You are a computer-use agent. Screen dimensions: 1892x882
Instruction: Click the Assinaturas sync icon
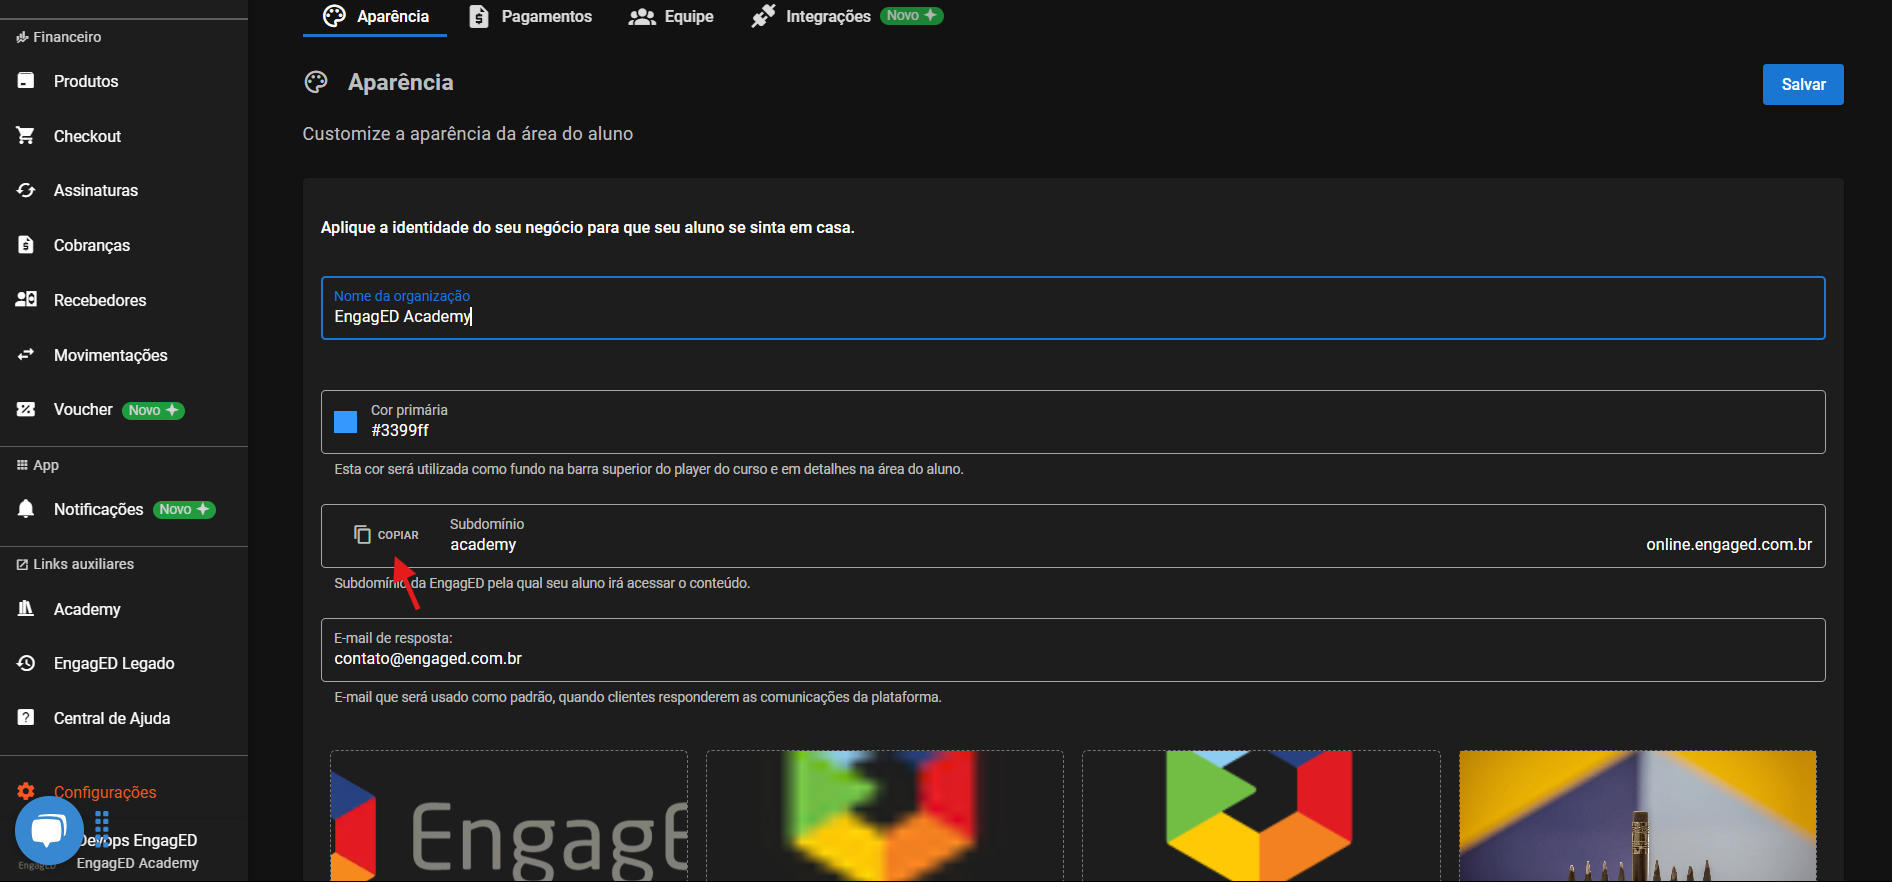(x=26, y=190)
